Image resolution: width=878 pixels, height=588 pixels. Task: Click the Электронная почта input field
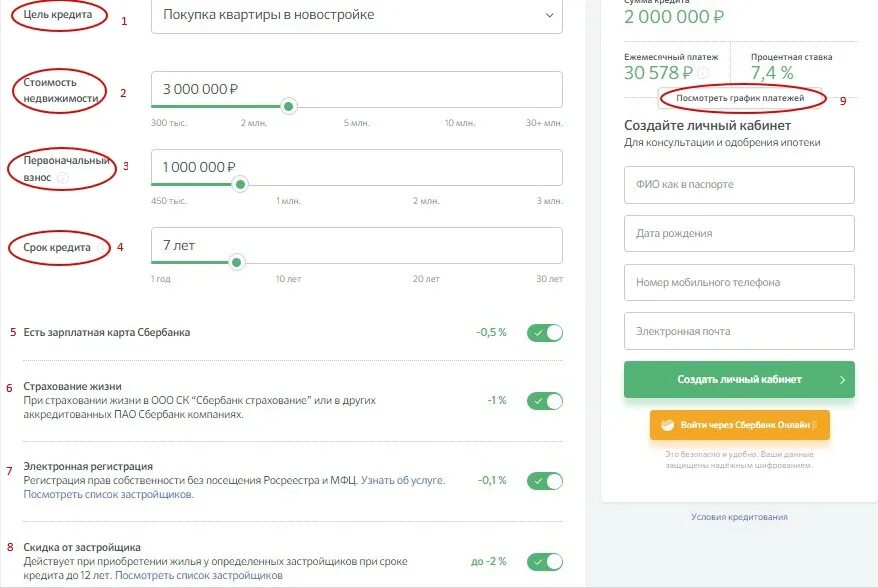(739, 331)
